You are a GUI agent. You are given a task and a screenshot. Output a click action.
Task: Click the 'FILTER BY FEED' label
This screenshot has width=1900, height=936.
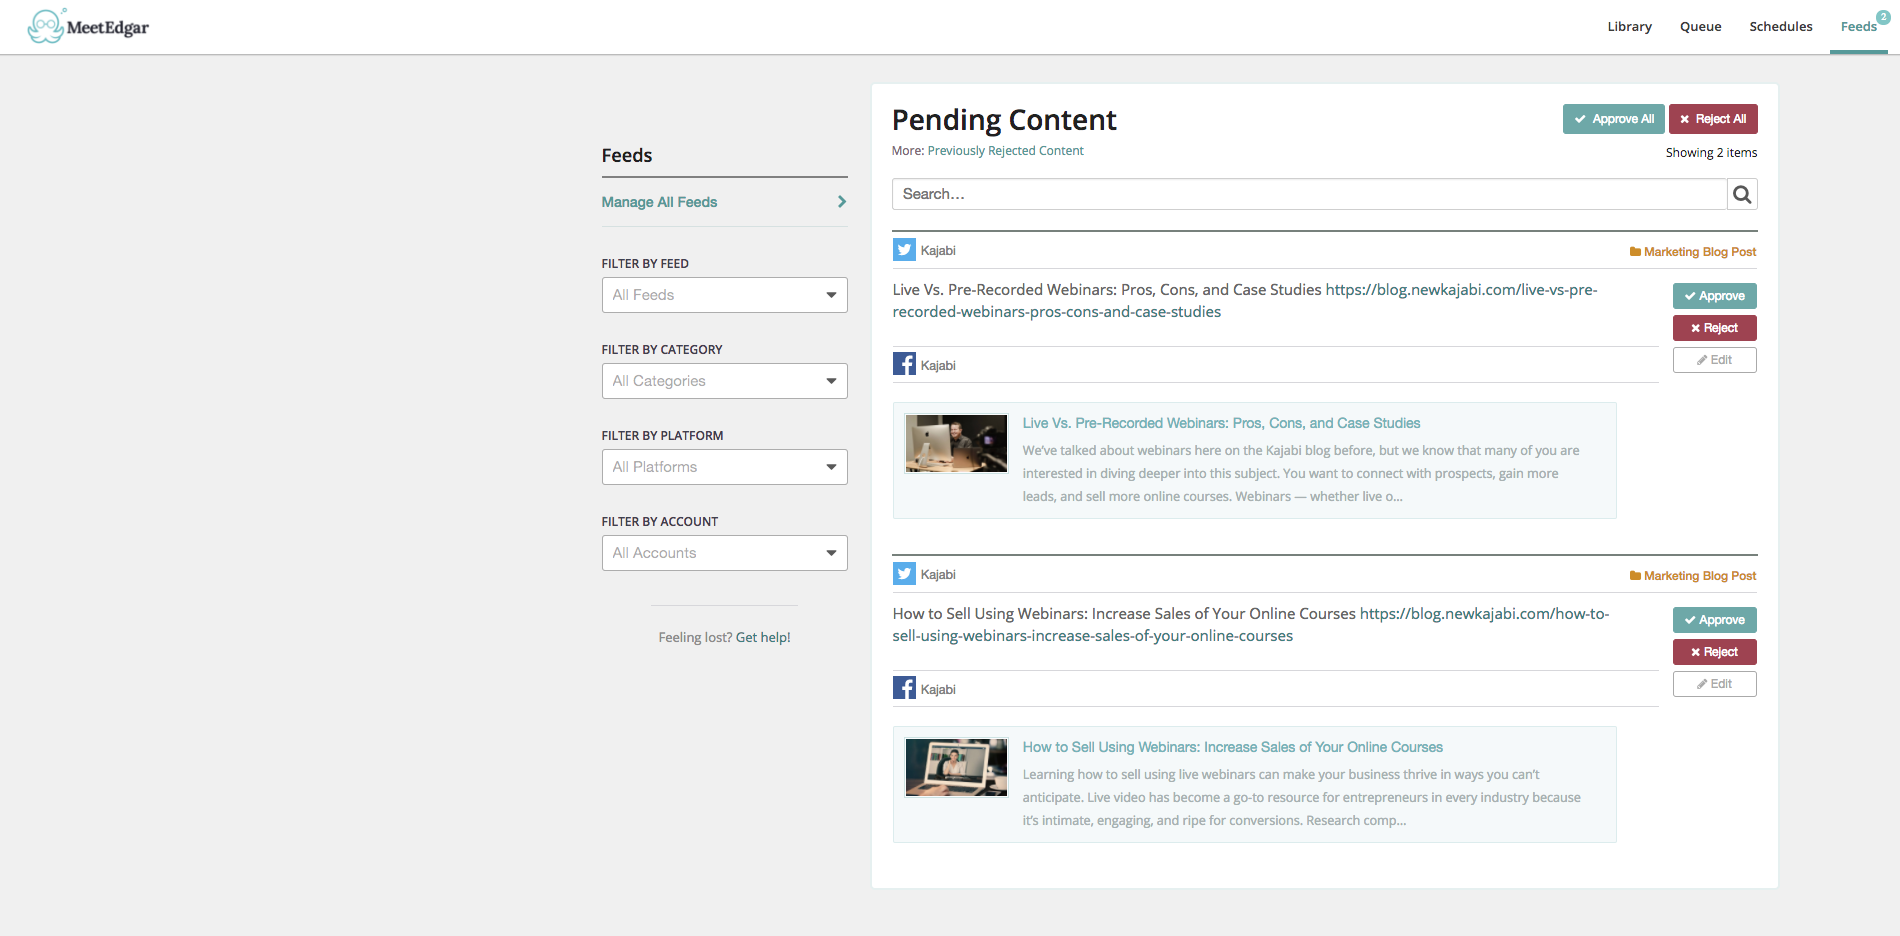pos(645,264)
